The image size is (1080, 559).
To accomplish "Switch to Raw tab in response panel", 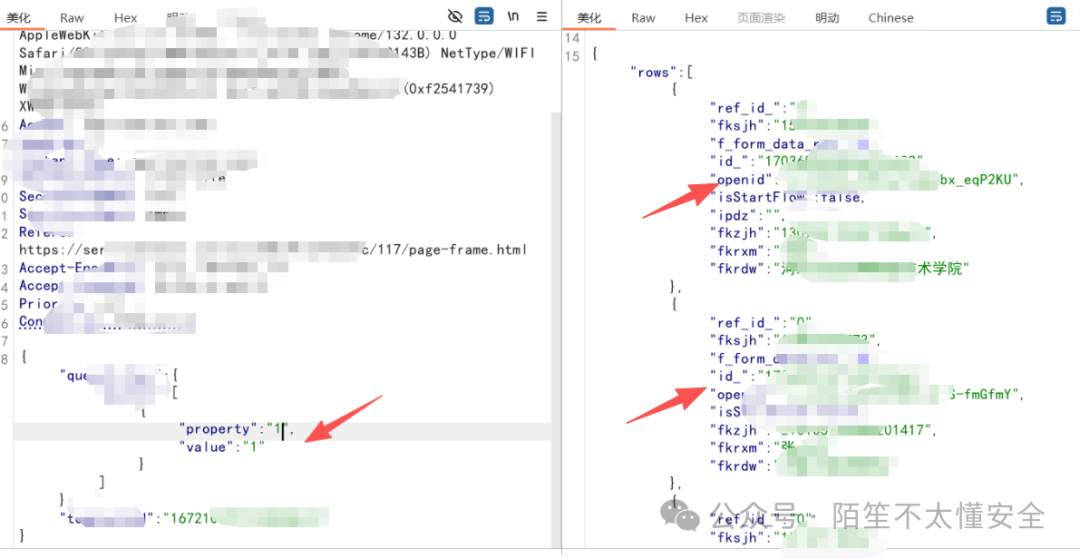I will [643, 18].
